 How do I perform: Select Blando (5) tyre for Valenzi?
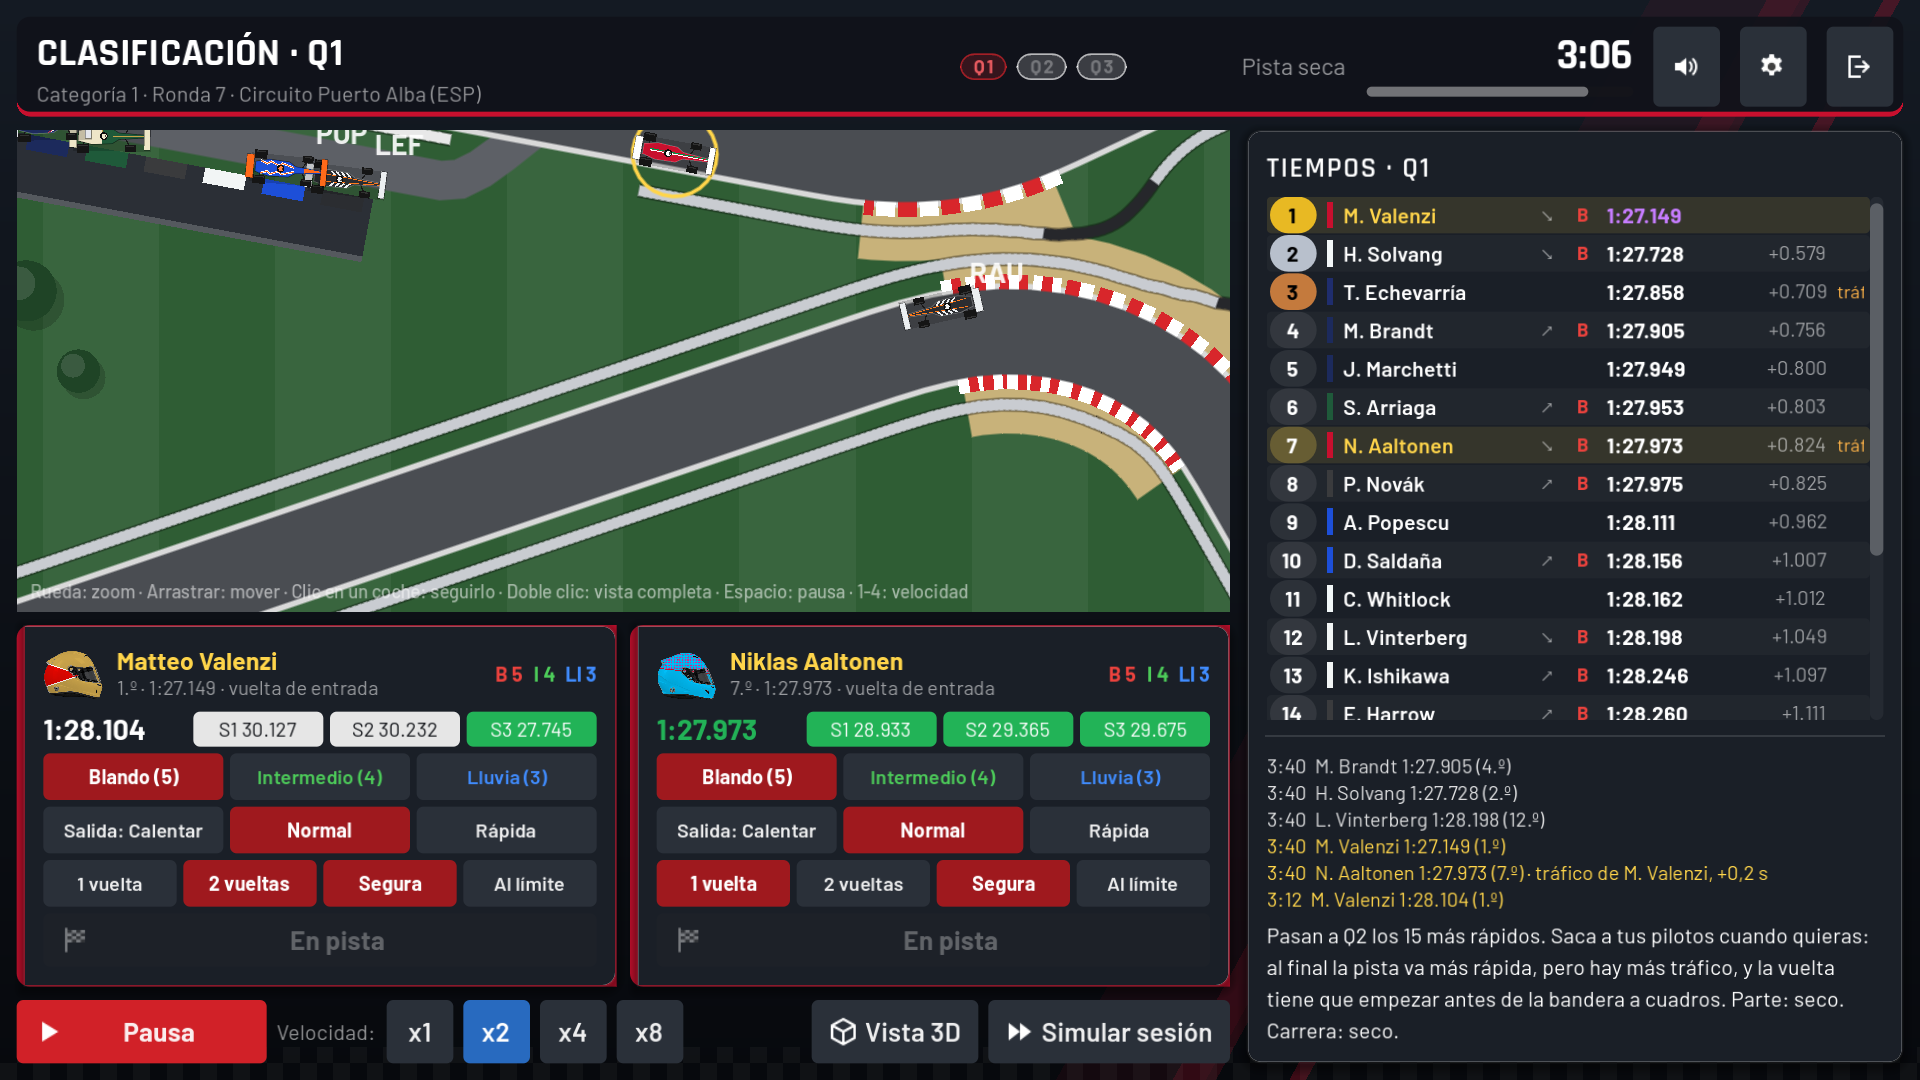click(x=133, y=777)
